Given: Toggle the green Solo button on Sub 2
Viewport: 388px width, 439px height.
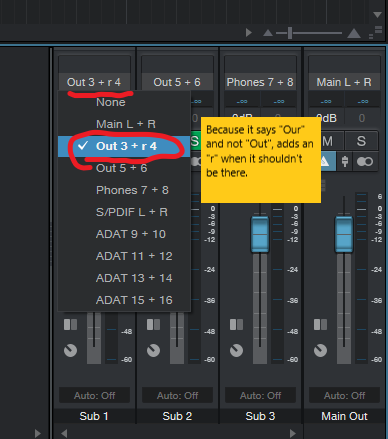Looking at the screenshot, I should pyautogui.click(x=195, y=141).
